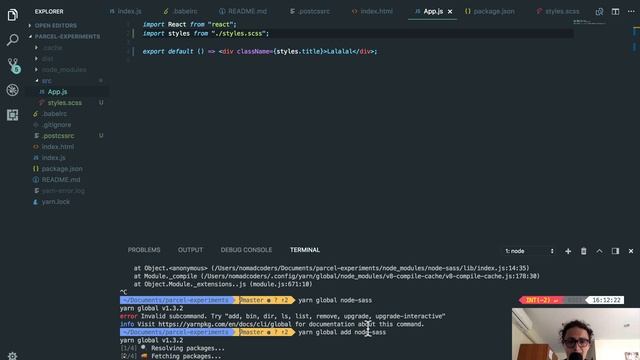Open index.html in the explorer tree
Image resolution: width=640 pixels, height=360 pixels.
tap(58, 147)
